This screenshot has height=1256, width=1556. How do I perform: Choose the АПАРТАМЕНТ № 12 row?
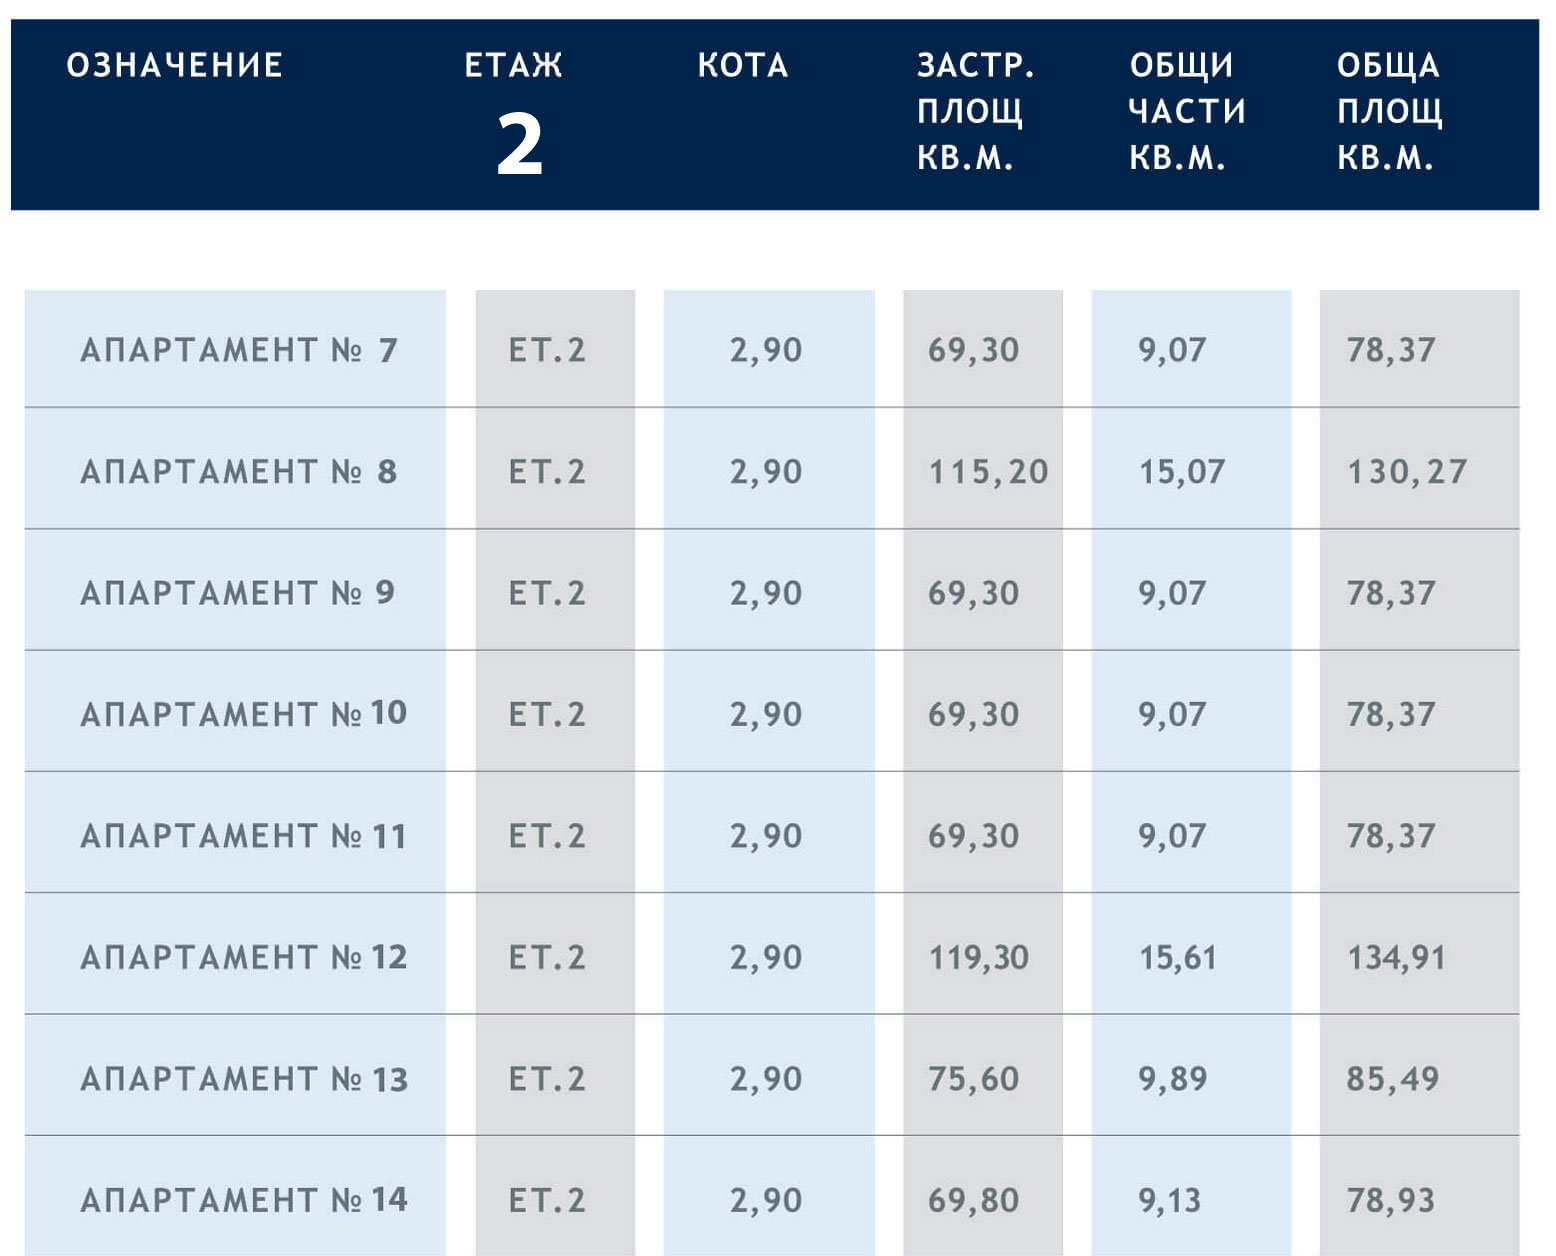coord(243,957)
